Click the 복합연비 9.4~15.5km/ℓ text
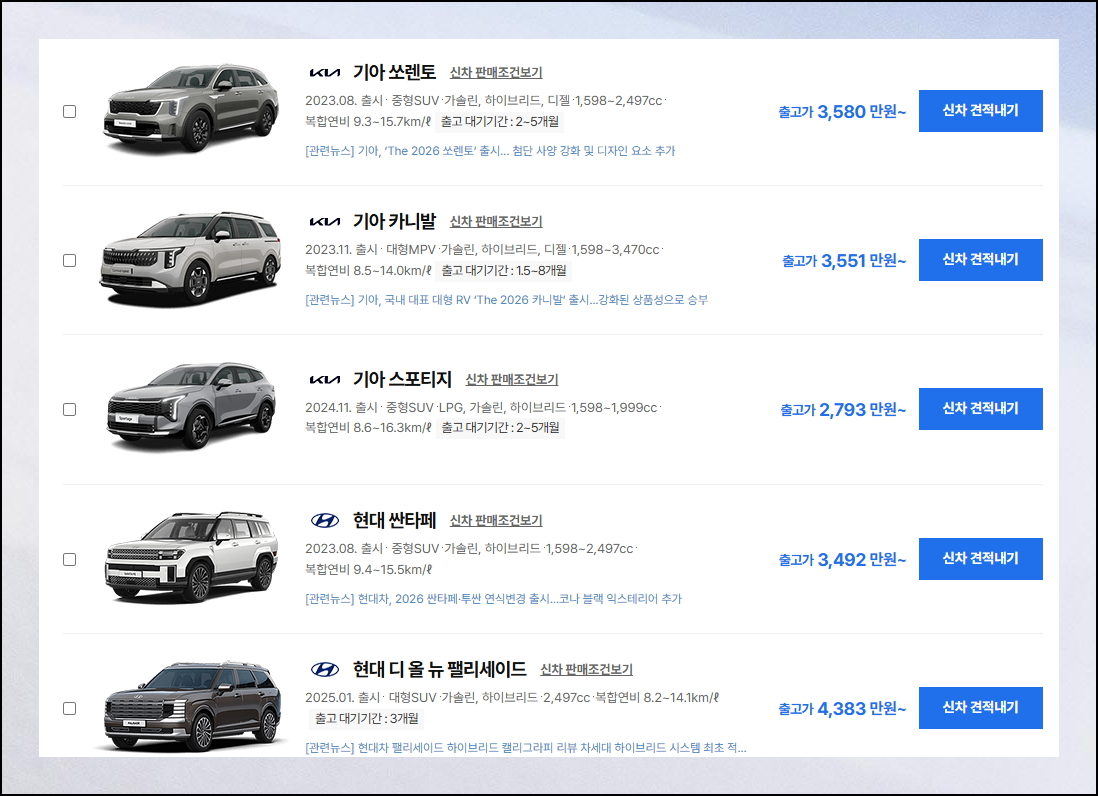The height and width of the screenshot is (796, 1098). pos(368,569)
